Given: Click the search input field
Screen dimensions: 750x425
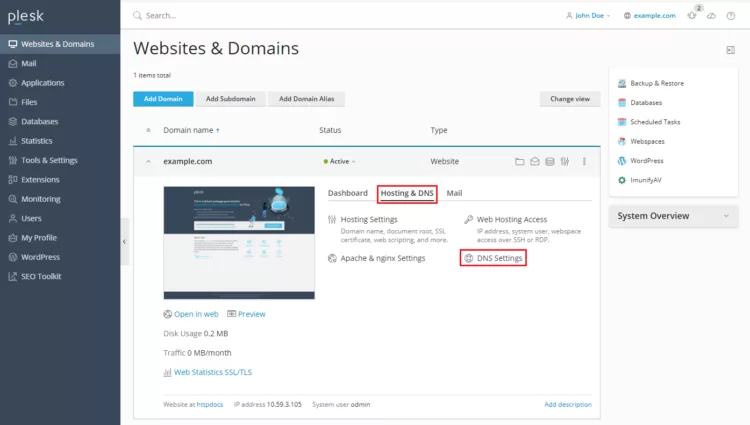Looking at the screenshot, I should pyautogui.click(x=300, y=15).
